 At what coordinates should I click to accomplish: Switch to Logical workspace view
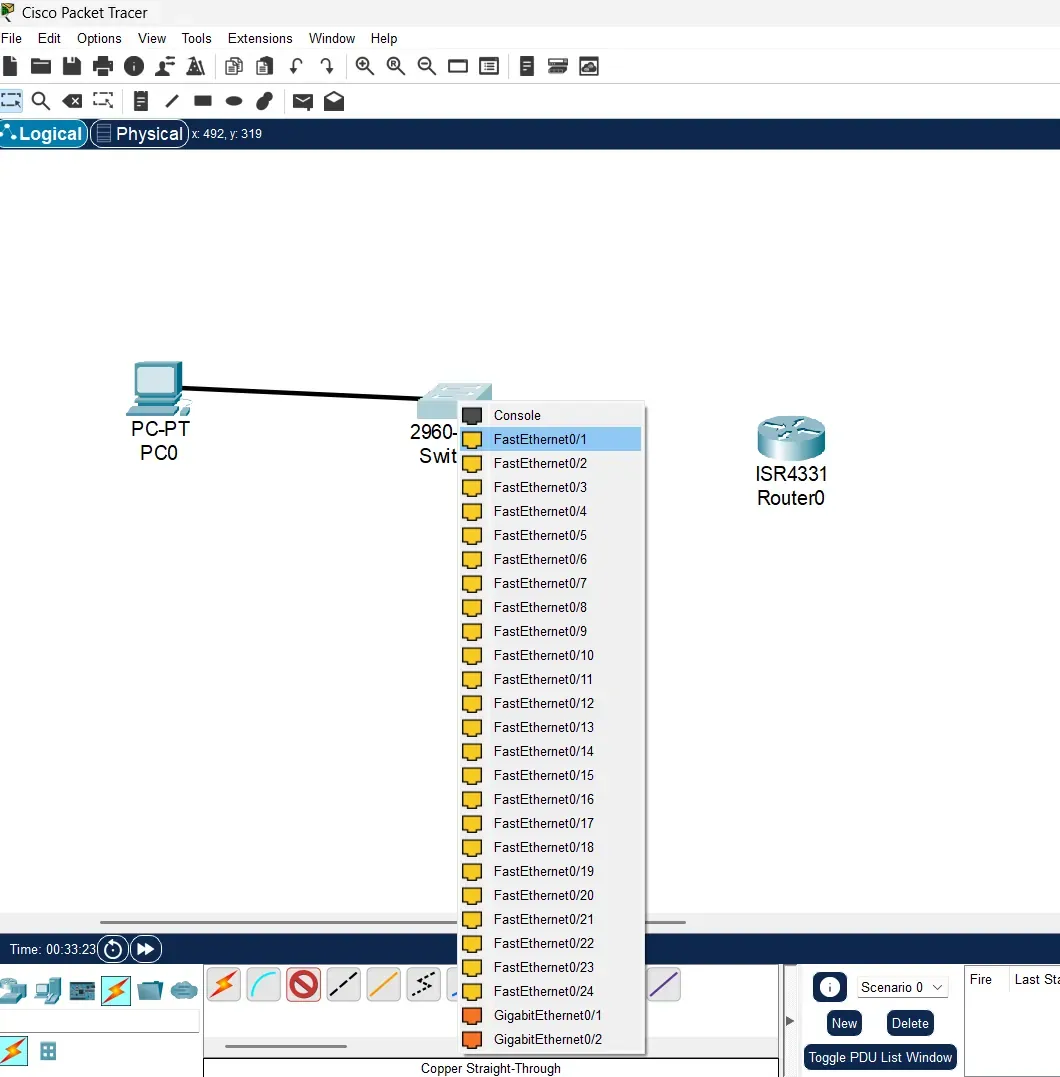coord(44,133)
